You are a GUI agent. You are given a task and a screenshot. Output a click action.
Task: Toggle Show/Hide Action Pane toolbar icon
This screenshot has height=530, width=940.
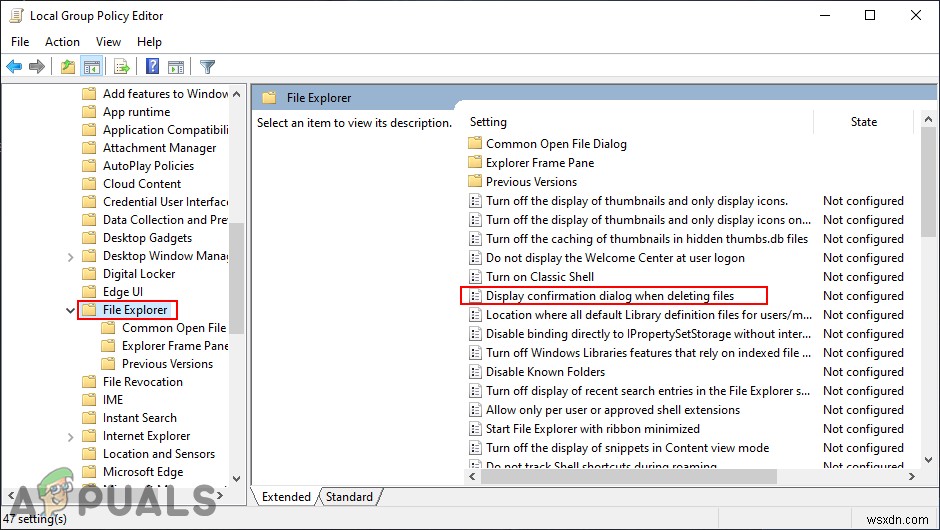pos(176,67)
